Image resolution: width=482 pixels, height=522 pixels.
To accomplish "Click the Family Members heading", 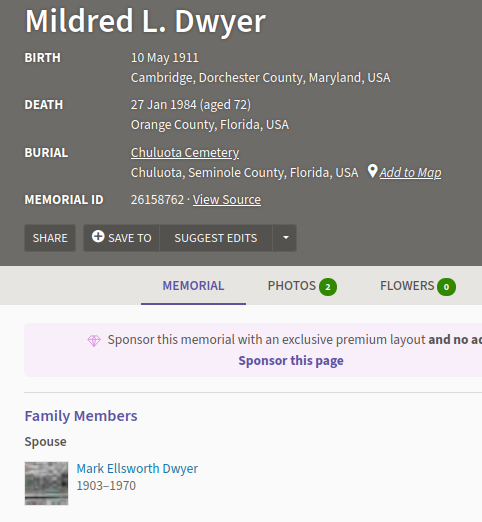I will 81,416.
